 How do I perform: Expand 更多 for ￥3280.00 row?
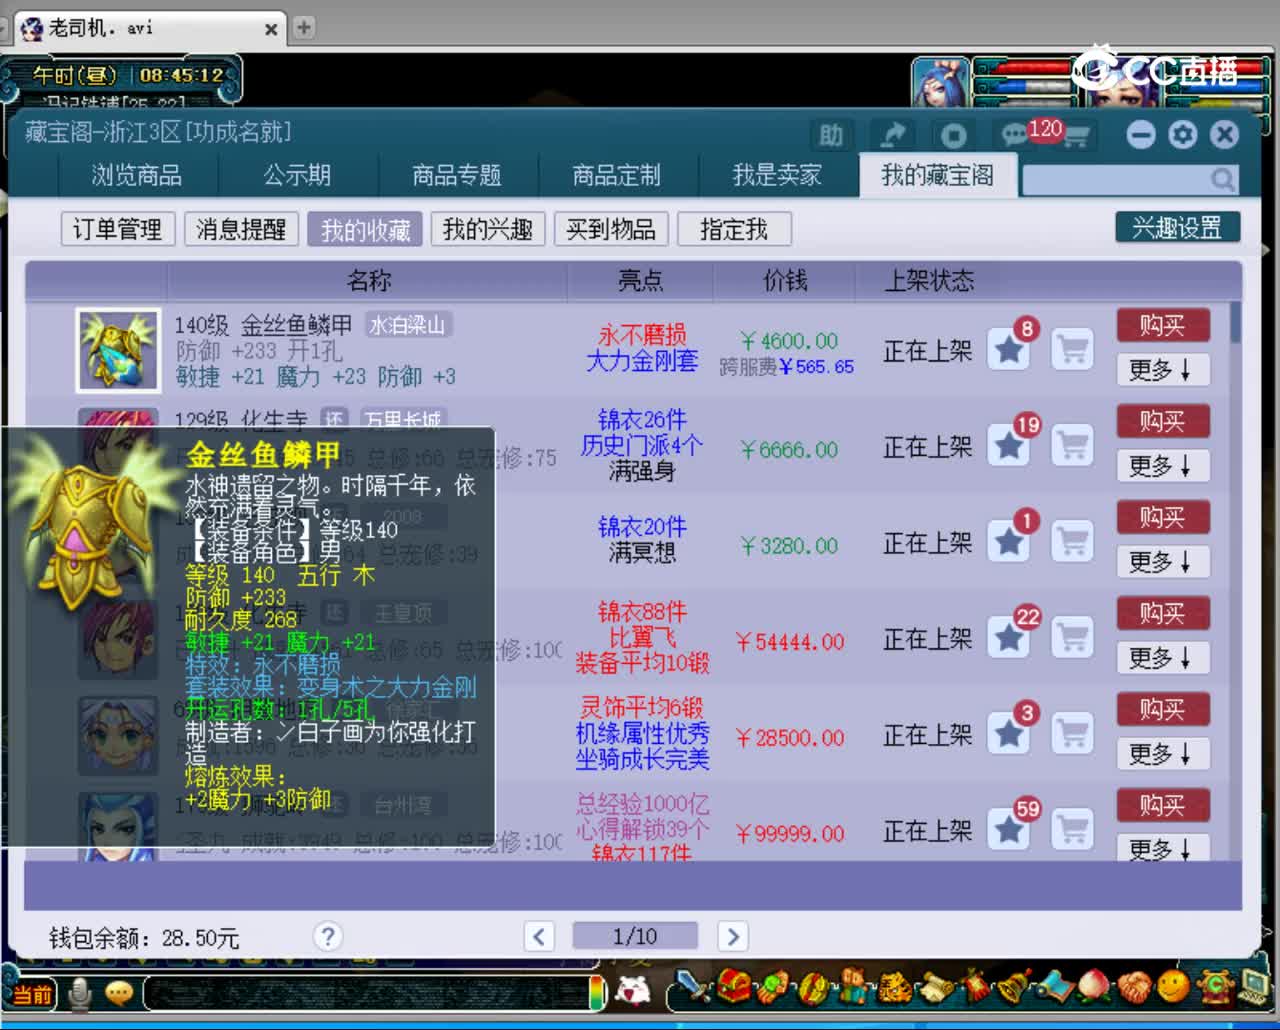pyautogui.click(x=1162, y=562)
